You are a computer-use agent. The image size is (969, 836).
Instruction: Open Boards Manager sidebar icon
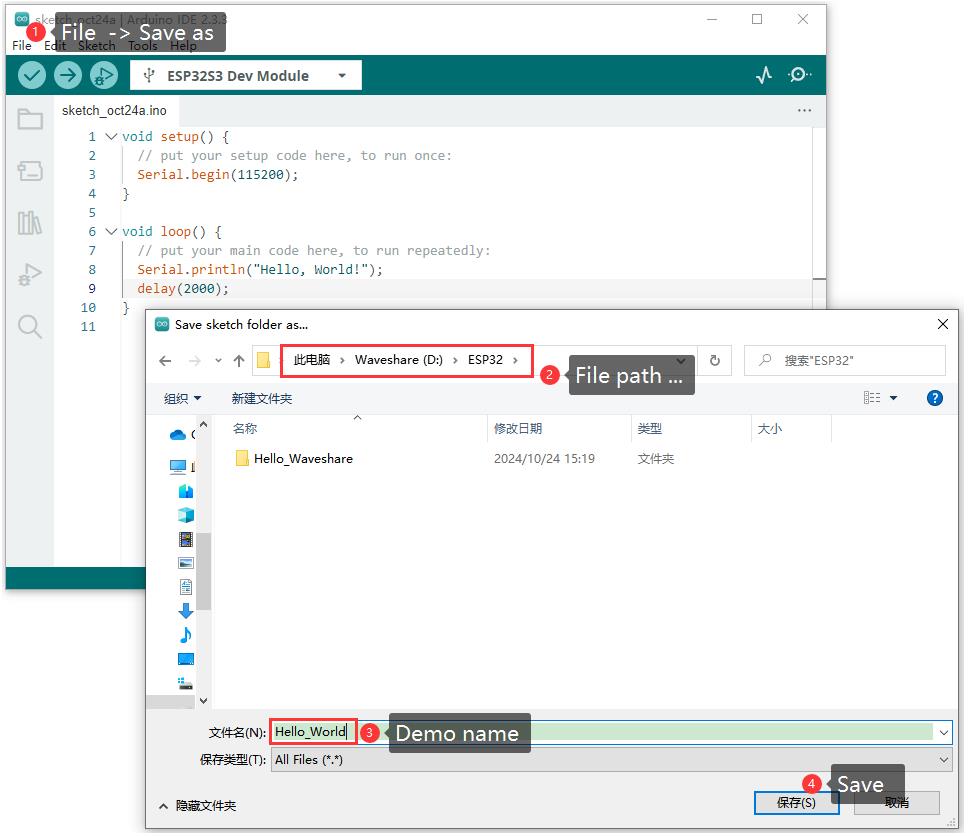tap(30, 171)
